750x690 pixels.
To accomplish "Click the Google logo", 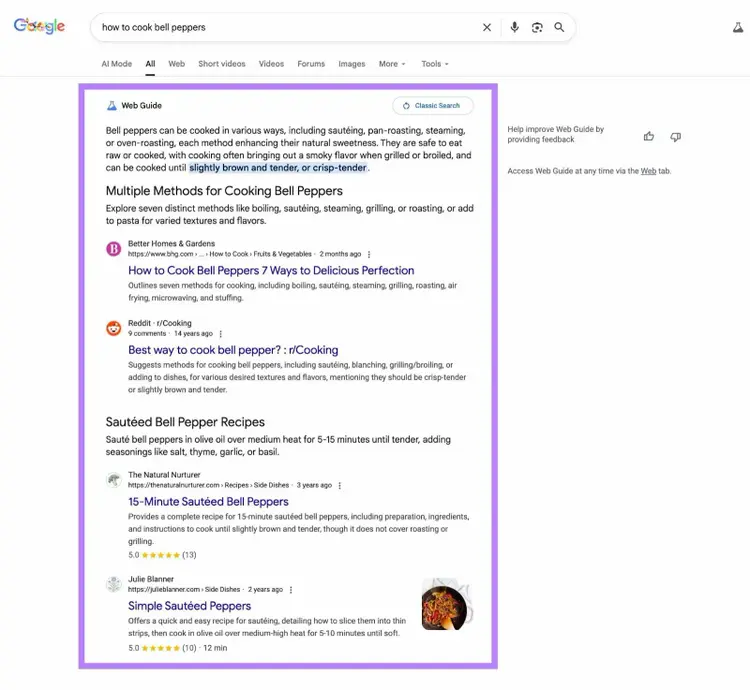I will pos(39,26).
